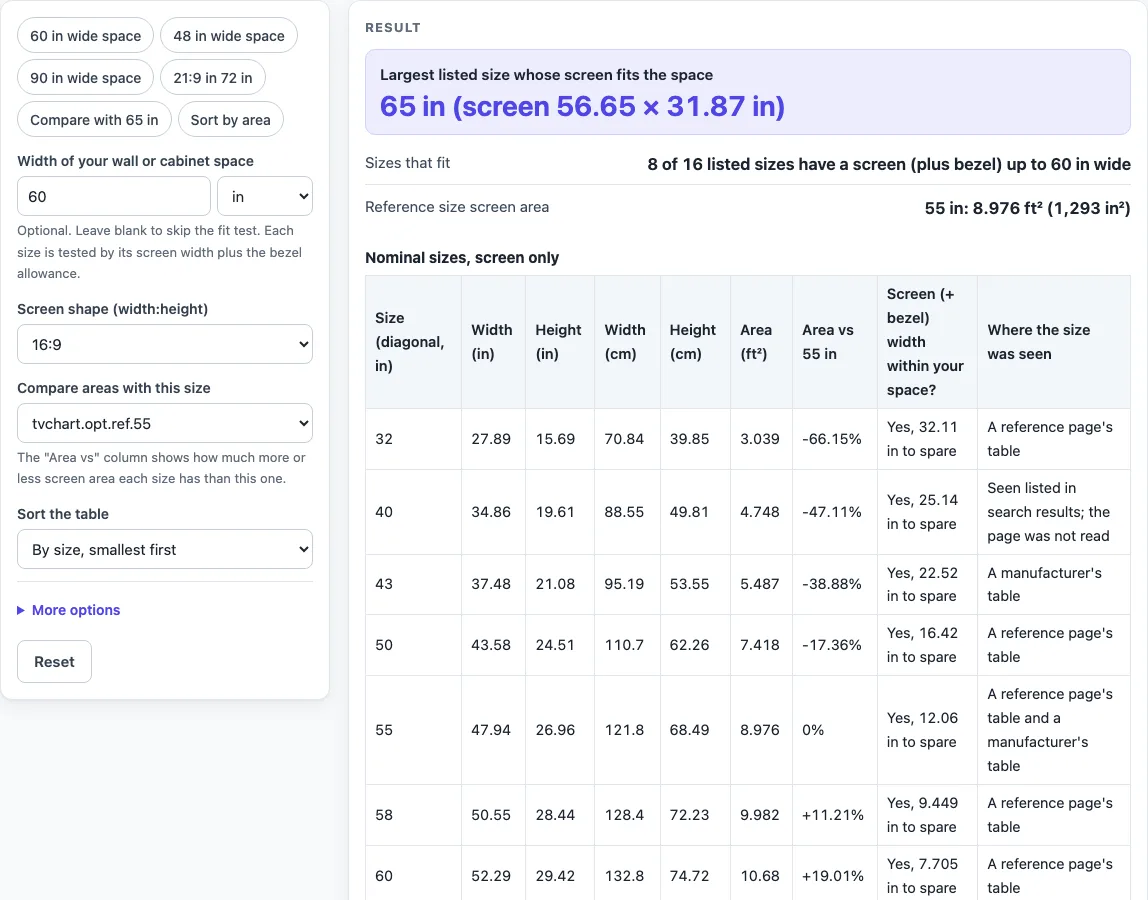Click the "55 in: 8.976 ft² (1,293 in²)" value
This screenshot has height=900, width=1148.
[x=1027, y=208]
